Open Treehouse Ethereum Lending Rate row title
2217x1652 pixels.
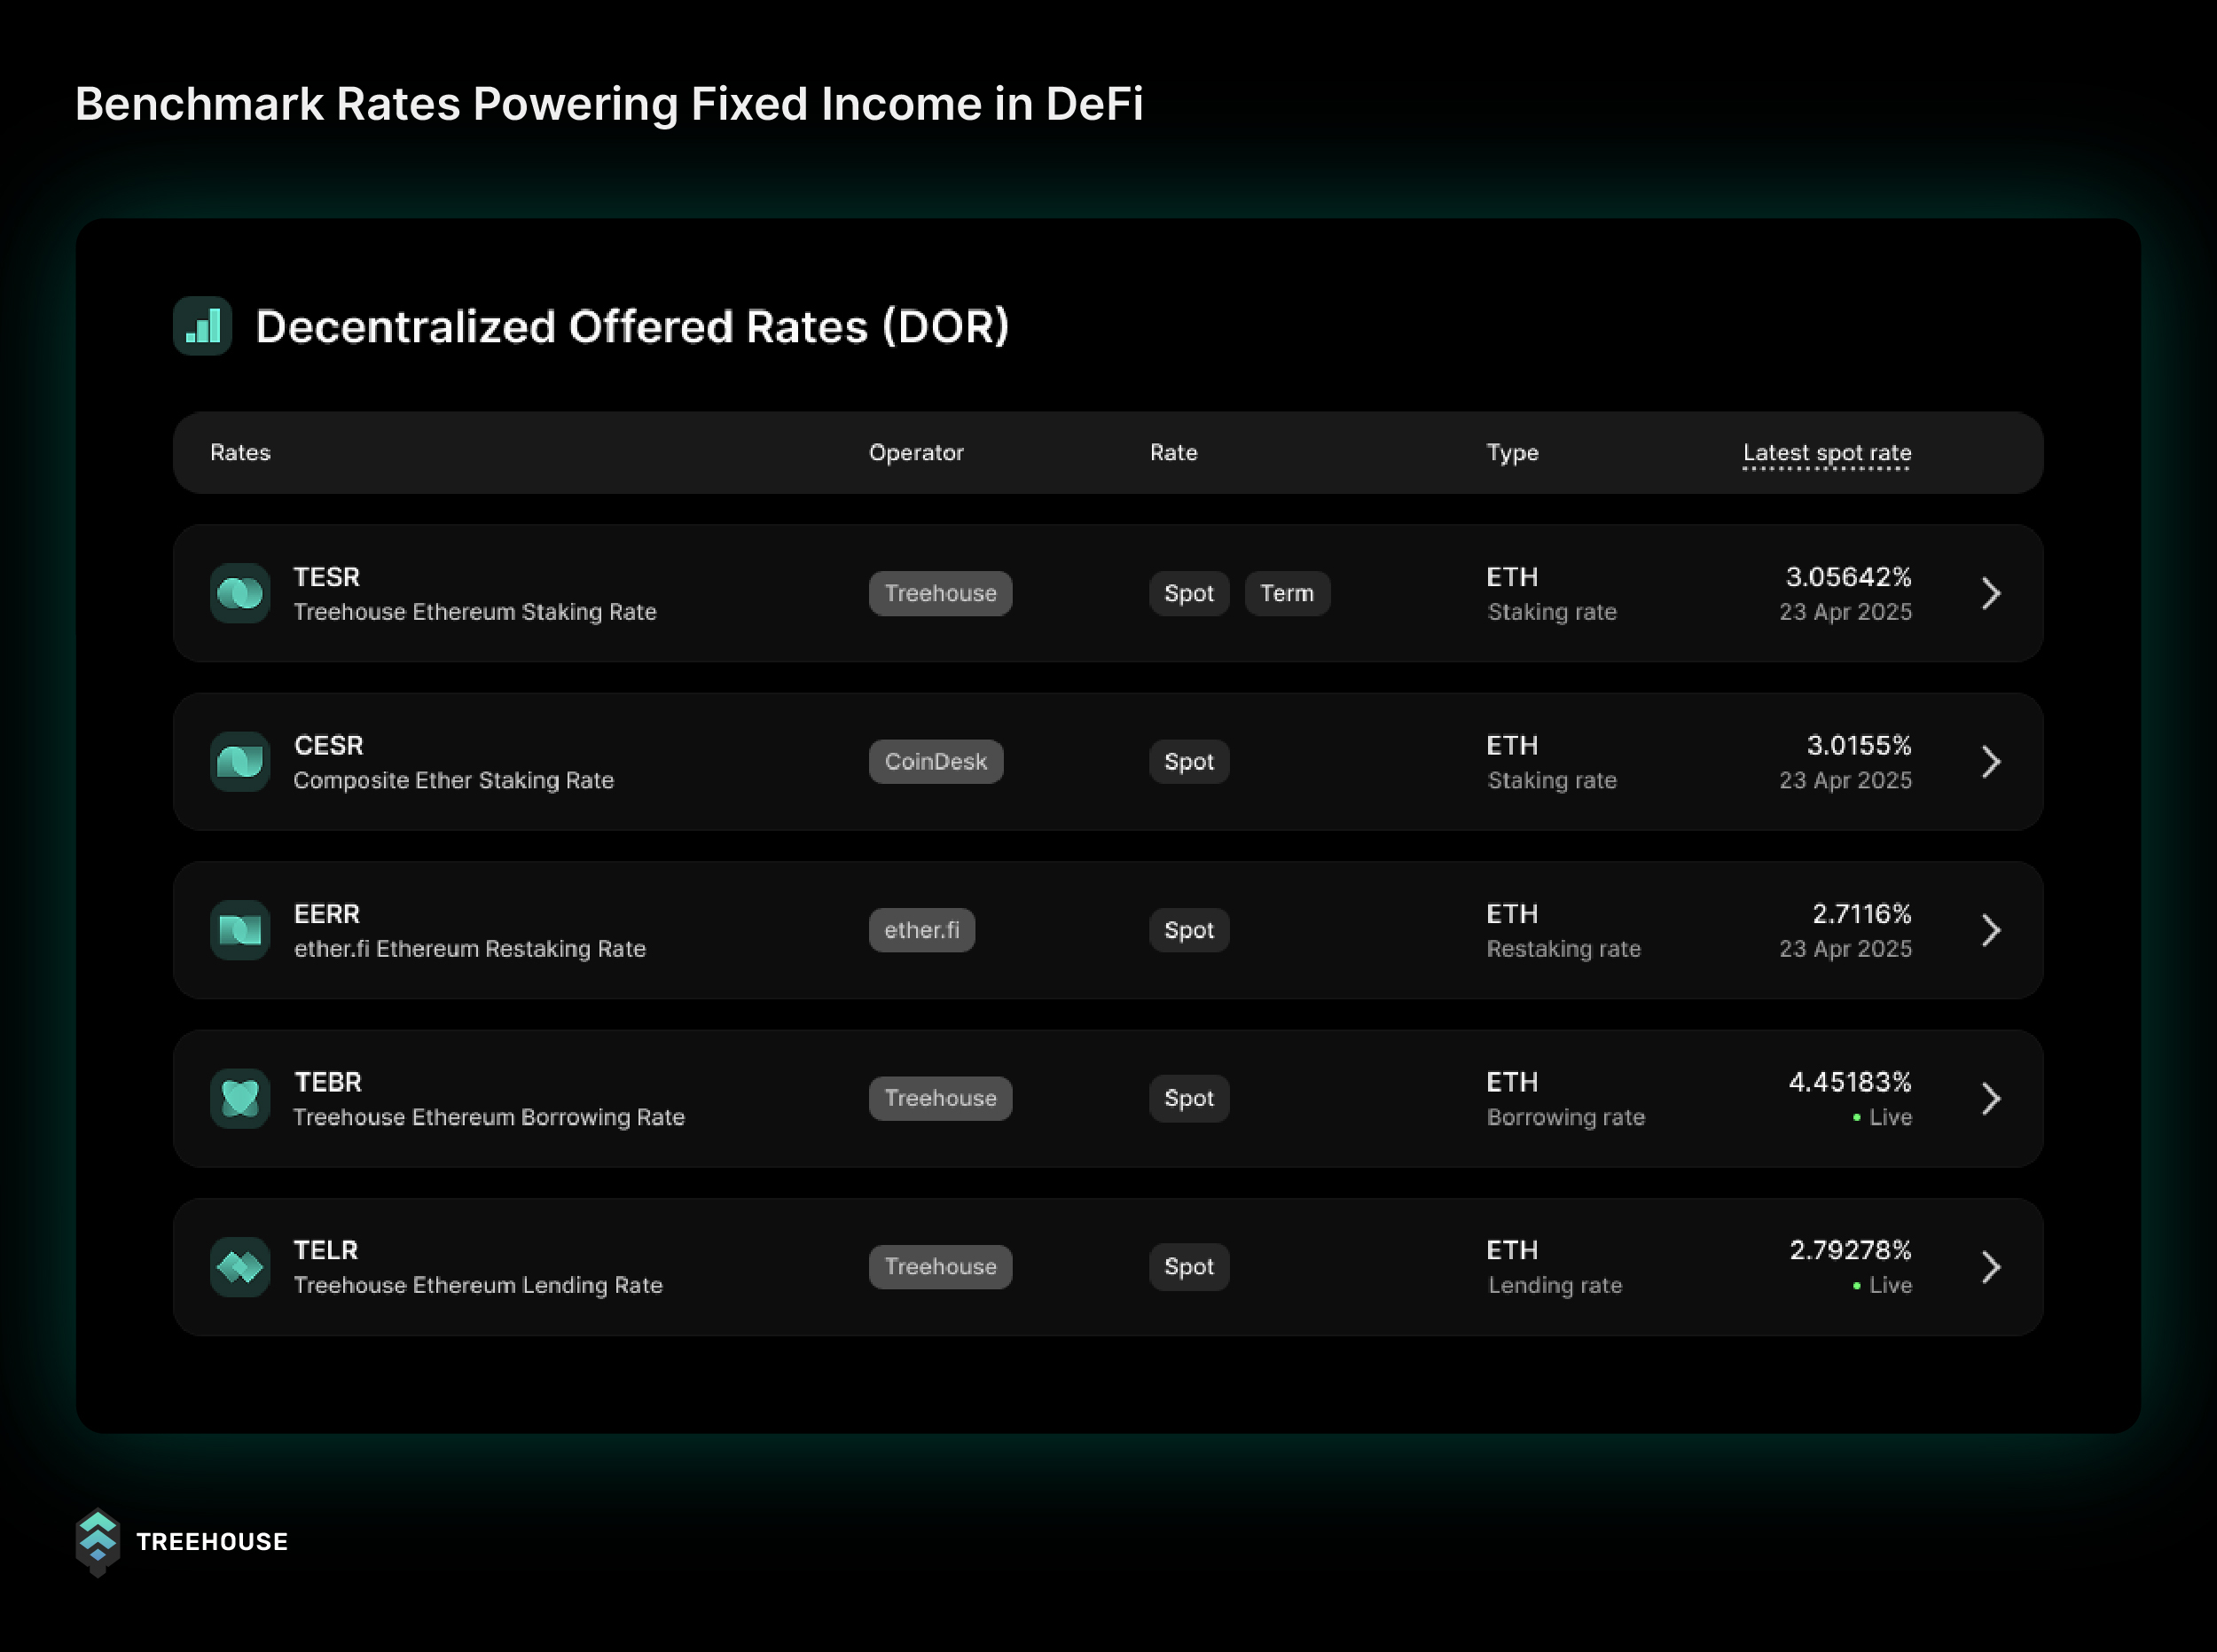(477, 1285)
